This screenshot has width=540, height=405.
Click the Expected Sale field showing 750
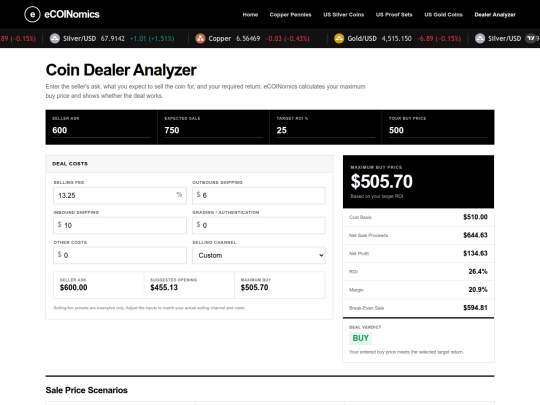coord(214,130)
